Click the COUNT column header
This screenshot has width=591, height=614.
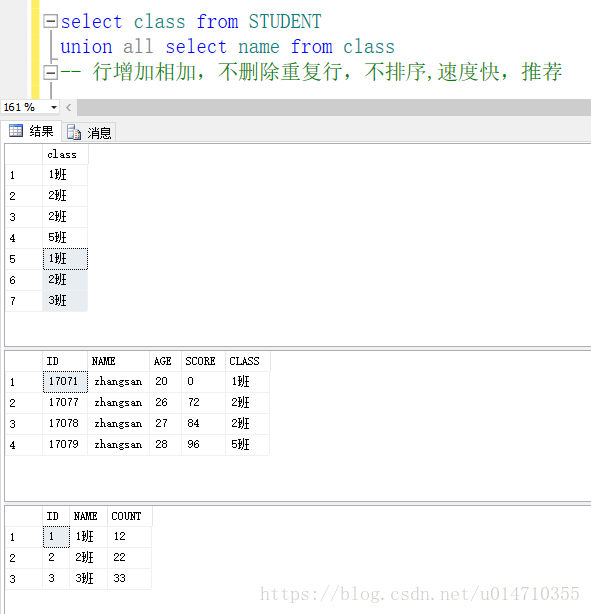[130, 516]
